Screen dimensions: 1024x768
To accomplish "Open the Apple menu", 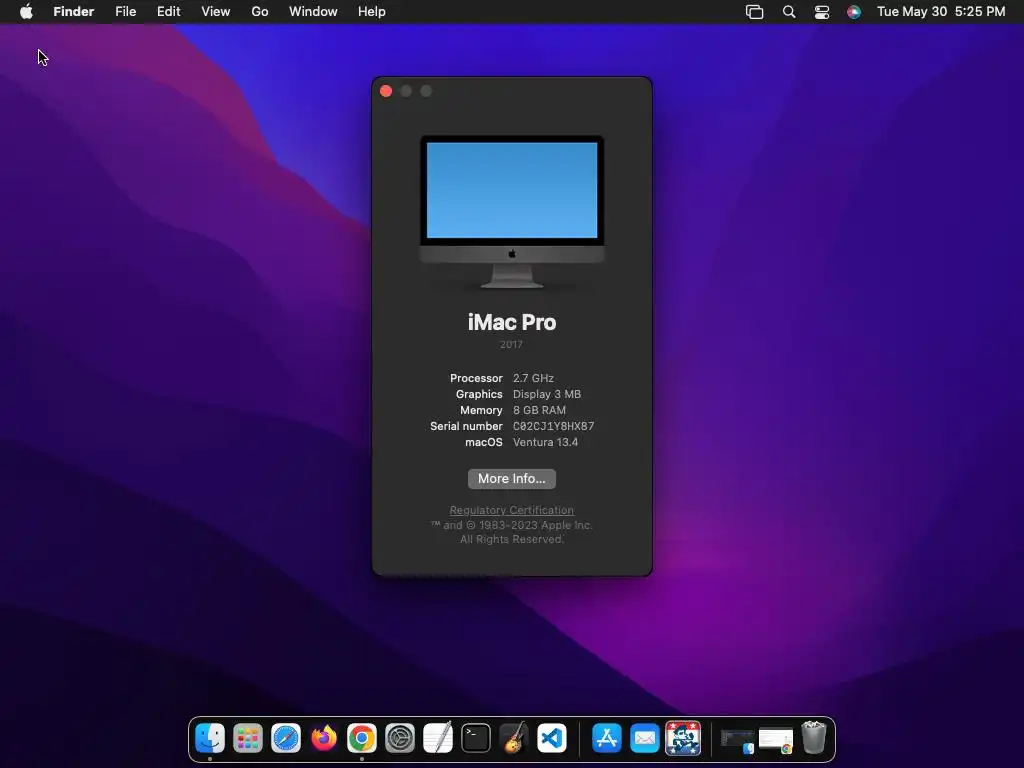I will pyautogui.click(x=26, y=12).
